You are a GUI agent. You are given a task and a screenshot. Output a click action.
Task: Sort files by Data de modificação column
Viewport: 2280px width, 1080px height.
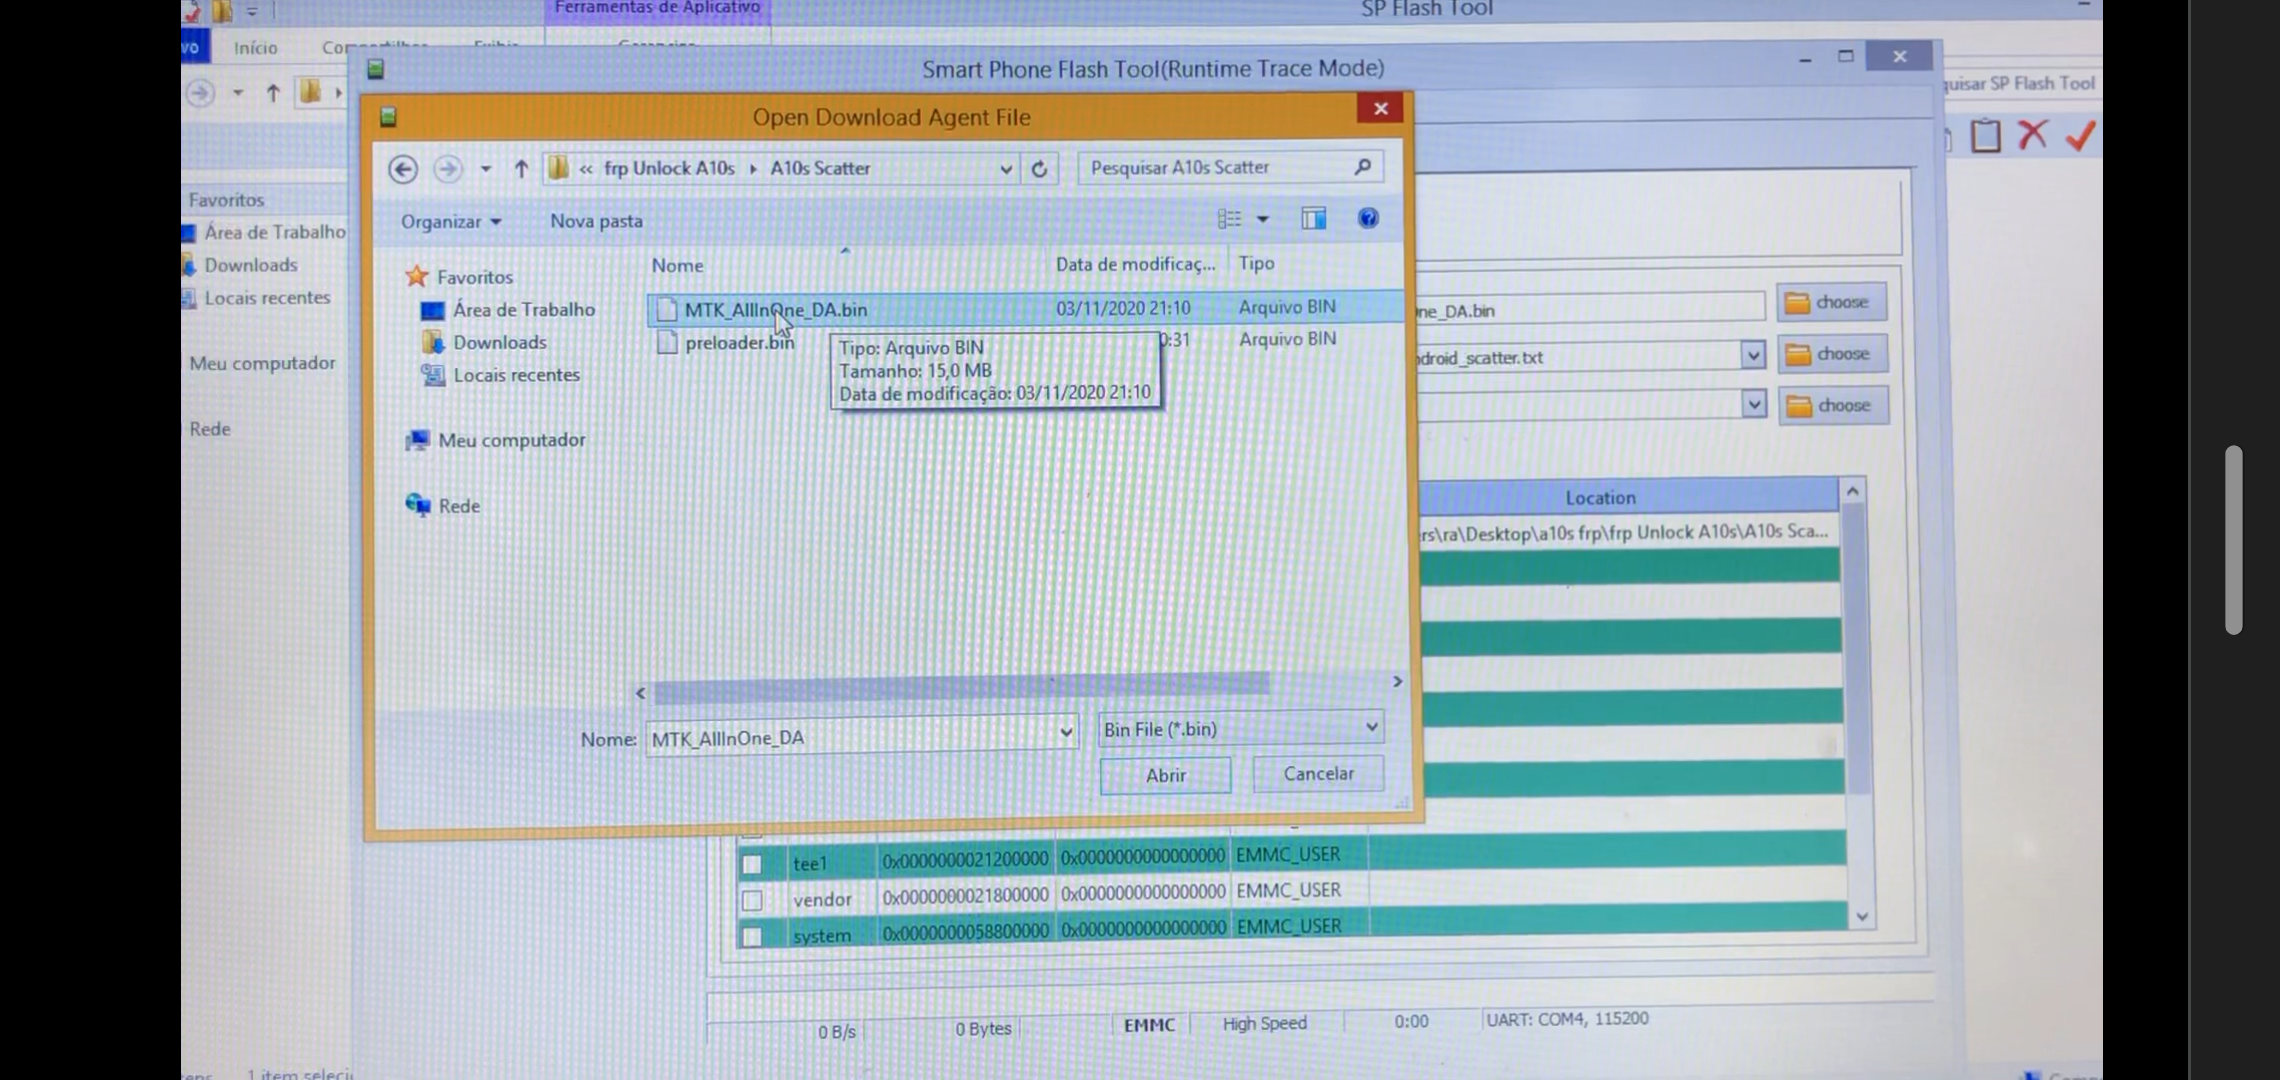(x=1135, y=264)
